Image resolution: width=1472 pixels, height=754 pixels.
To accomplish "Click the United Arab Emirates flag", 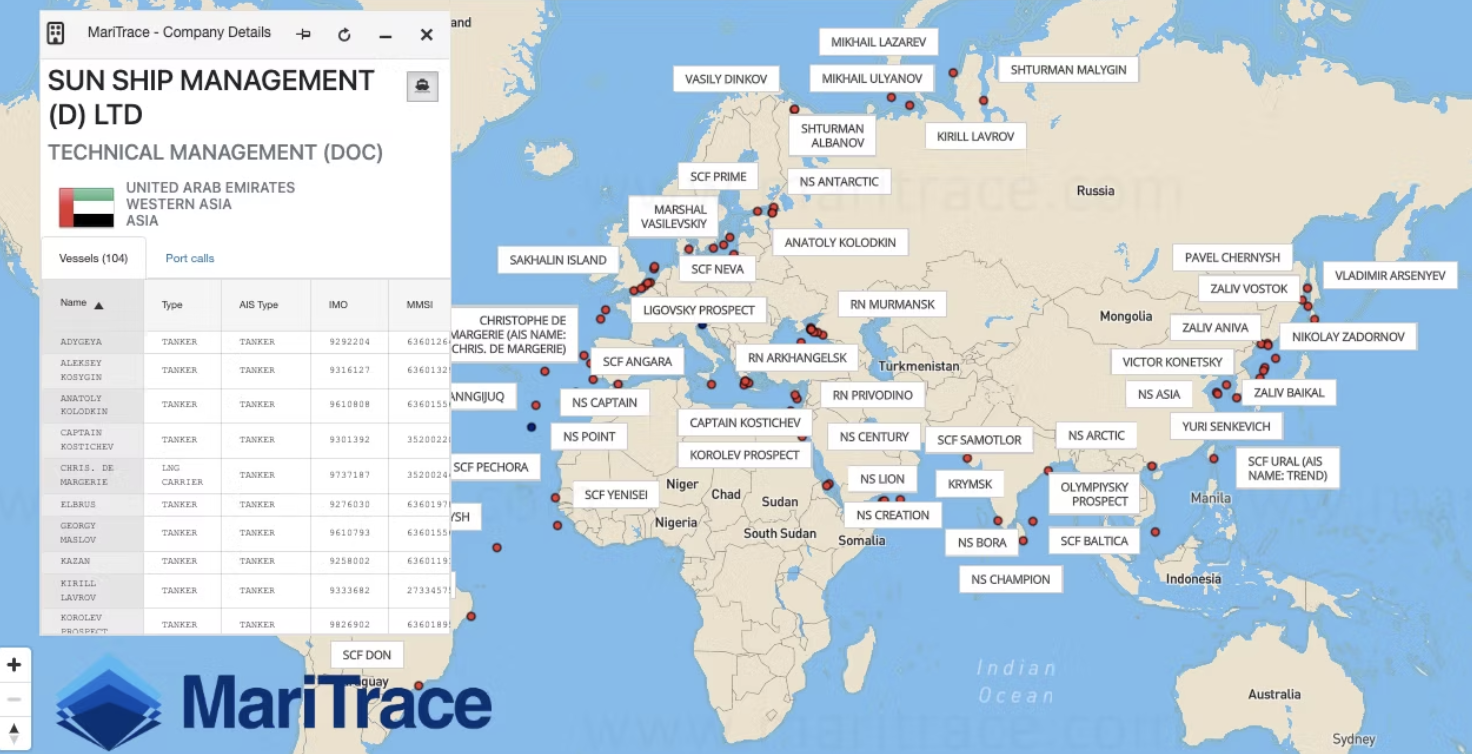I will pyautogui.click(x=87, y=207).
